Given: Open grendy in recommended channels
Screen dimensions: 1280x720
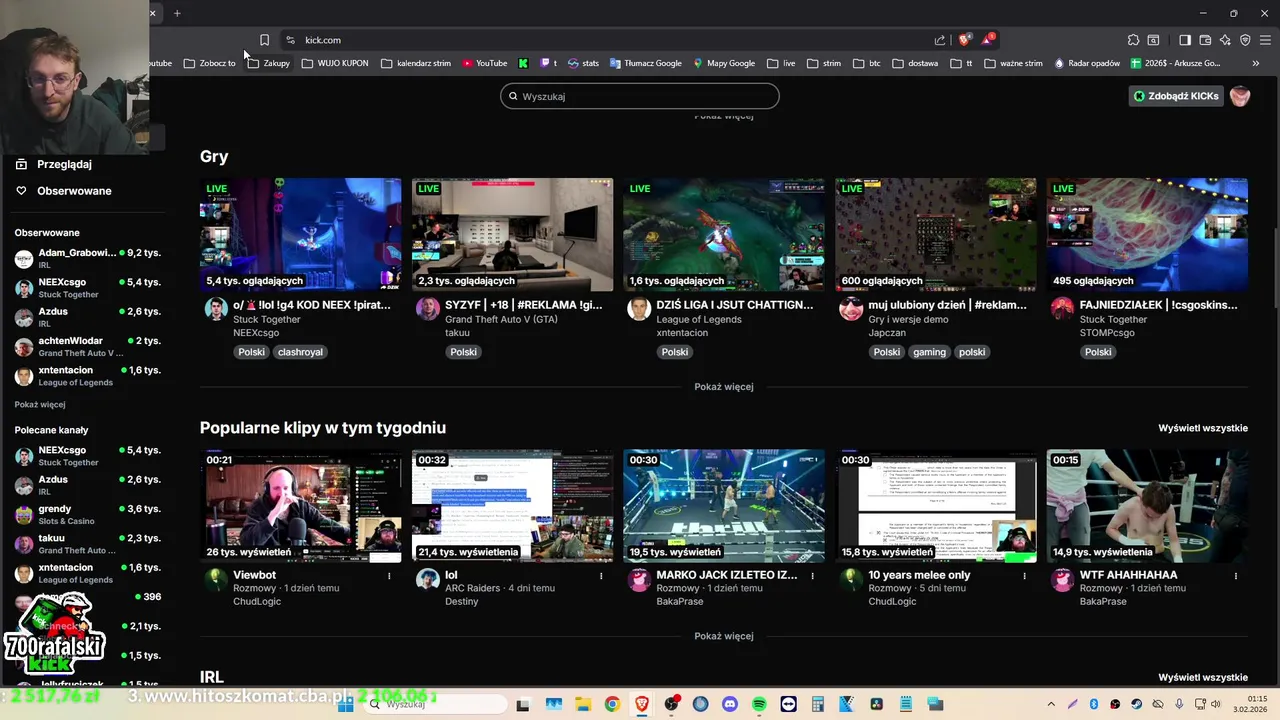Looking at the screenshot, I should coord(88,514).
